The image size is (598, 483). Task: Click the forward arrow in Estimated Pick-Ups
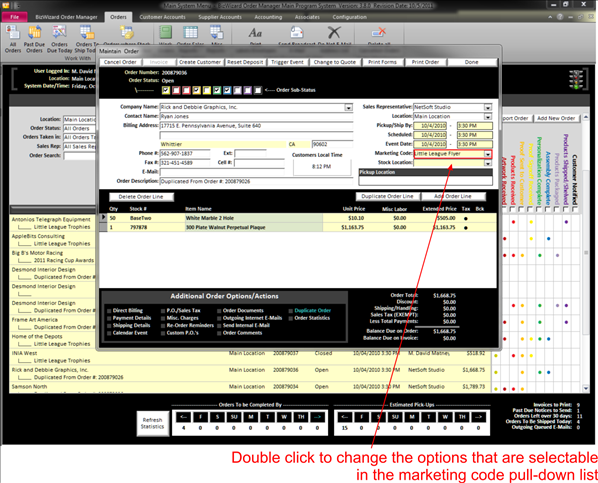click(x=479, y=417)
